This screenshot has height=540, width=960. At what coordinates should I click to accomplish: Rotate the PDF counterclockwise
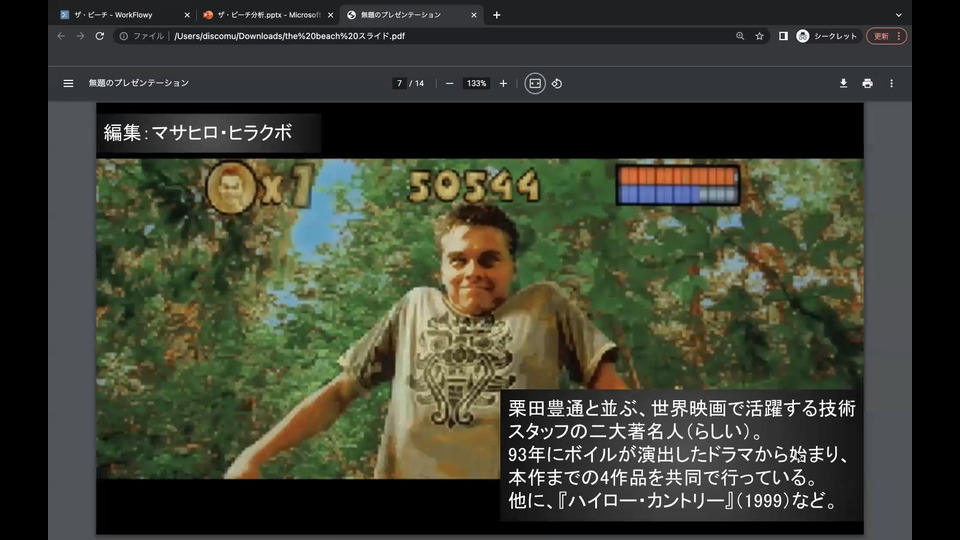tap(557, 83)
